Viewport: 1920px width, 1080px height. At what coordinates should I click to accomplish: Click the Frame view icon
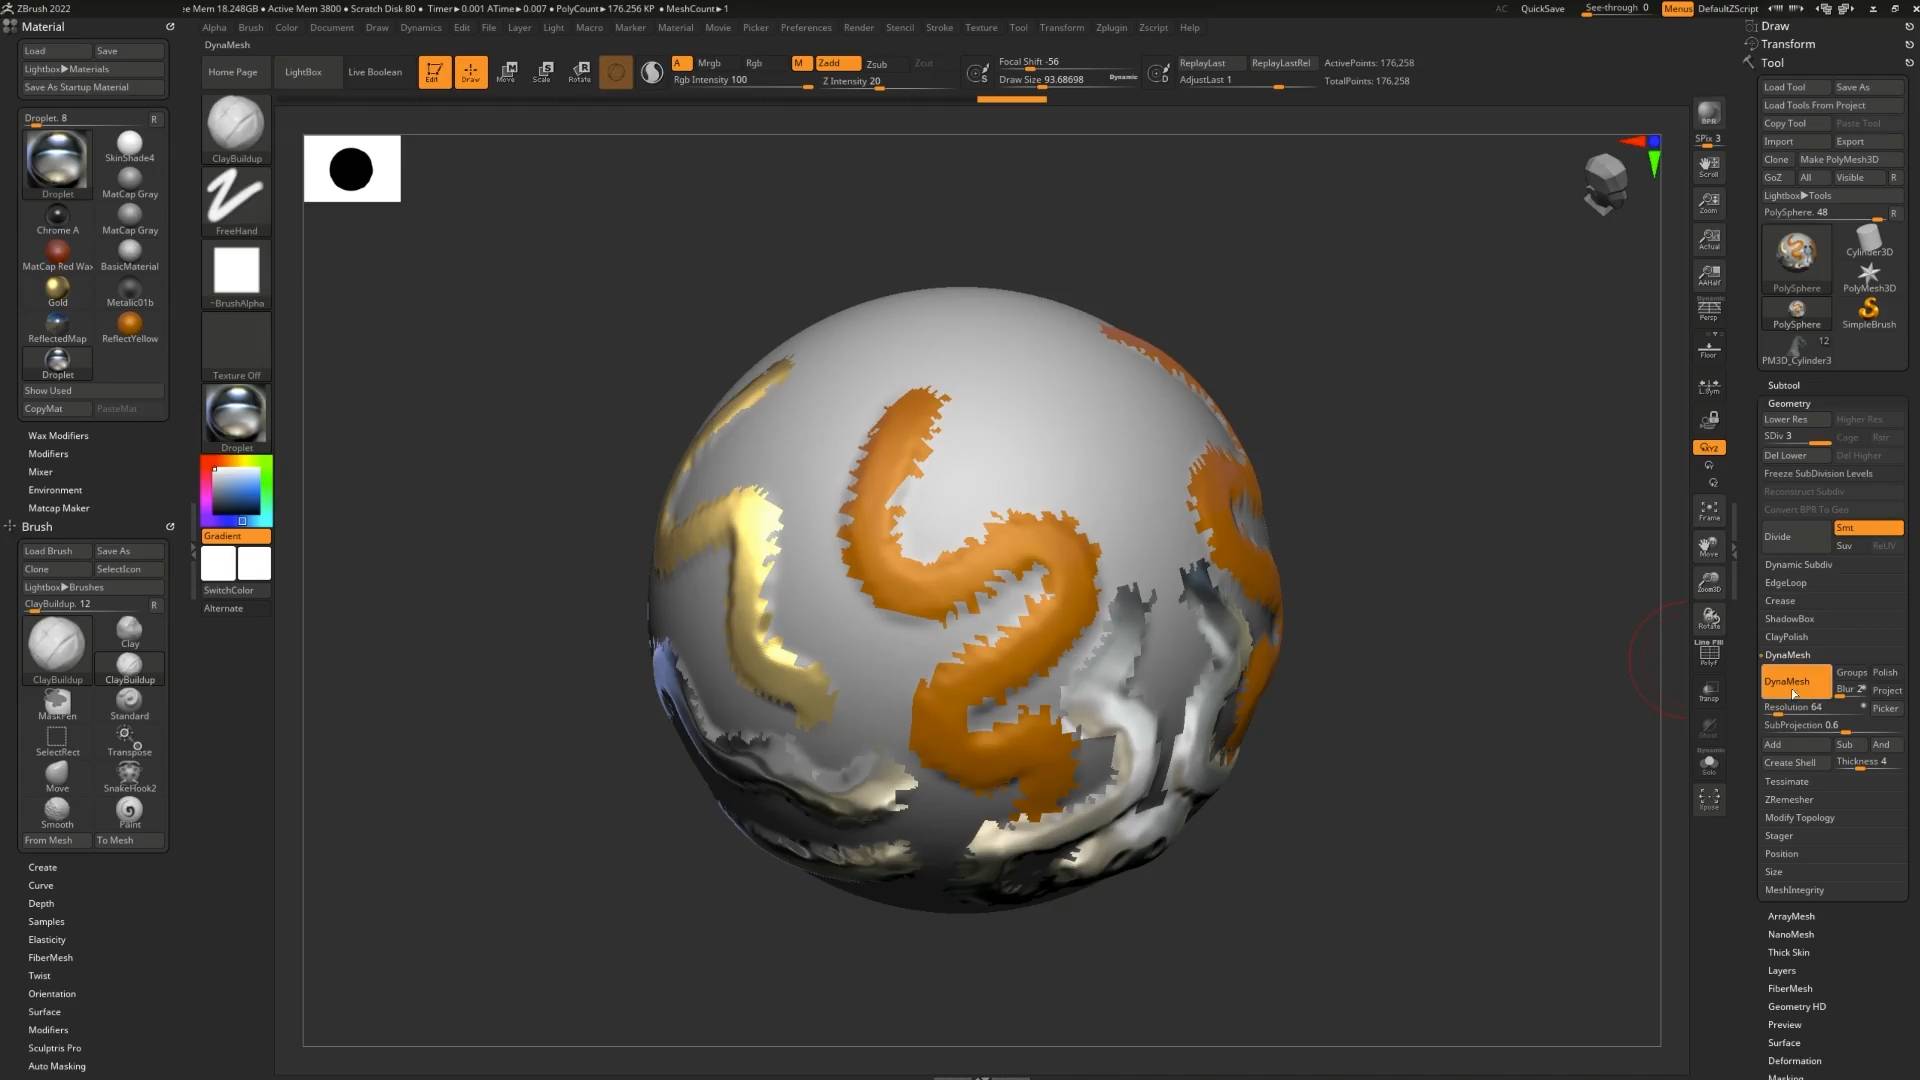point(1709,511)
